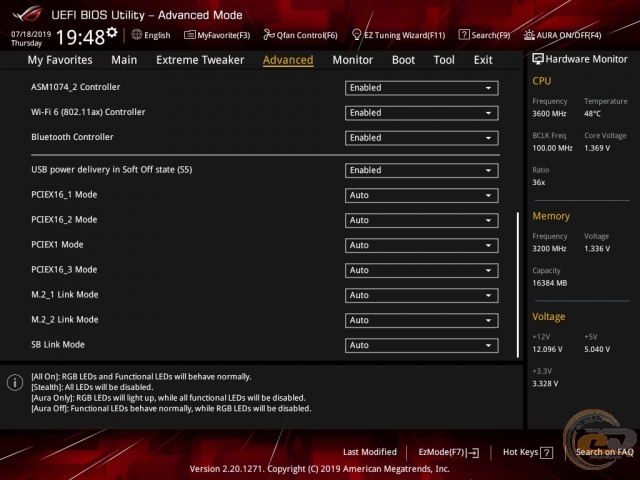640x480 pixels.
Task: Open Qfan Control fan icon
Action: (x=269, y=35)
